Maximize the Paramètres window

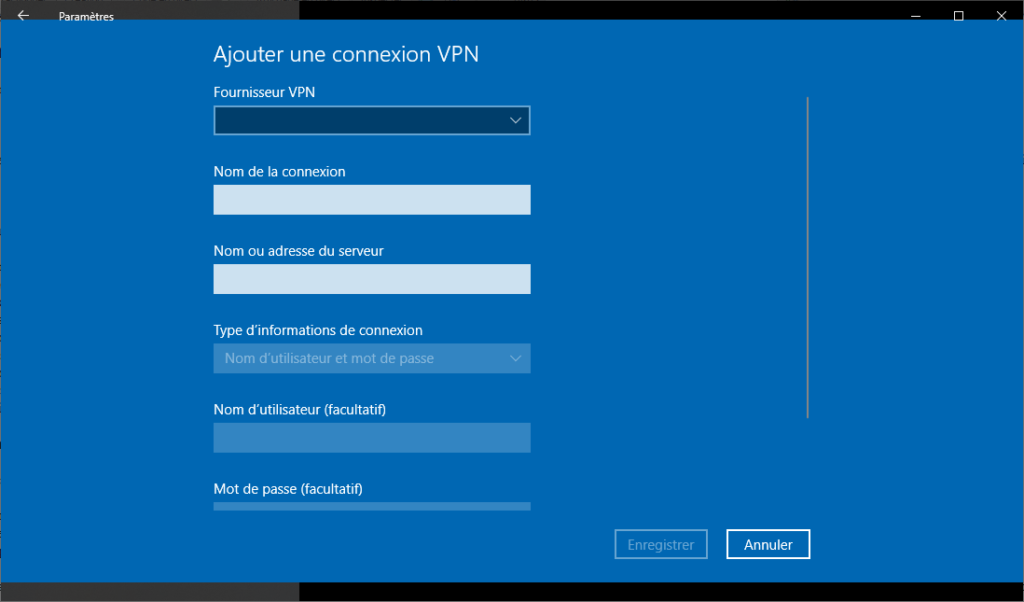coord(959,16)
